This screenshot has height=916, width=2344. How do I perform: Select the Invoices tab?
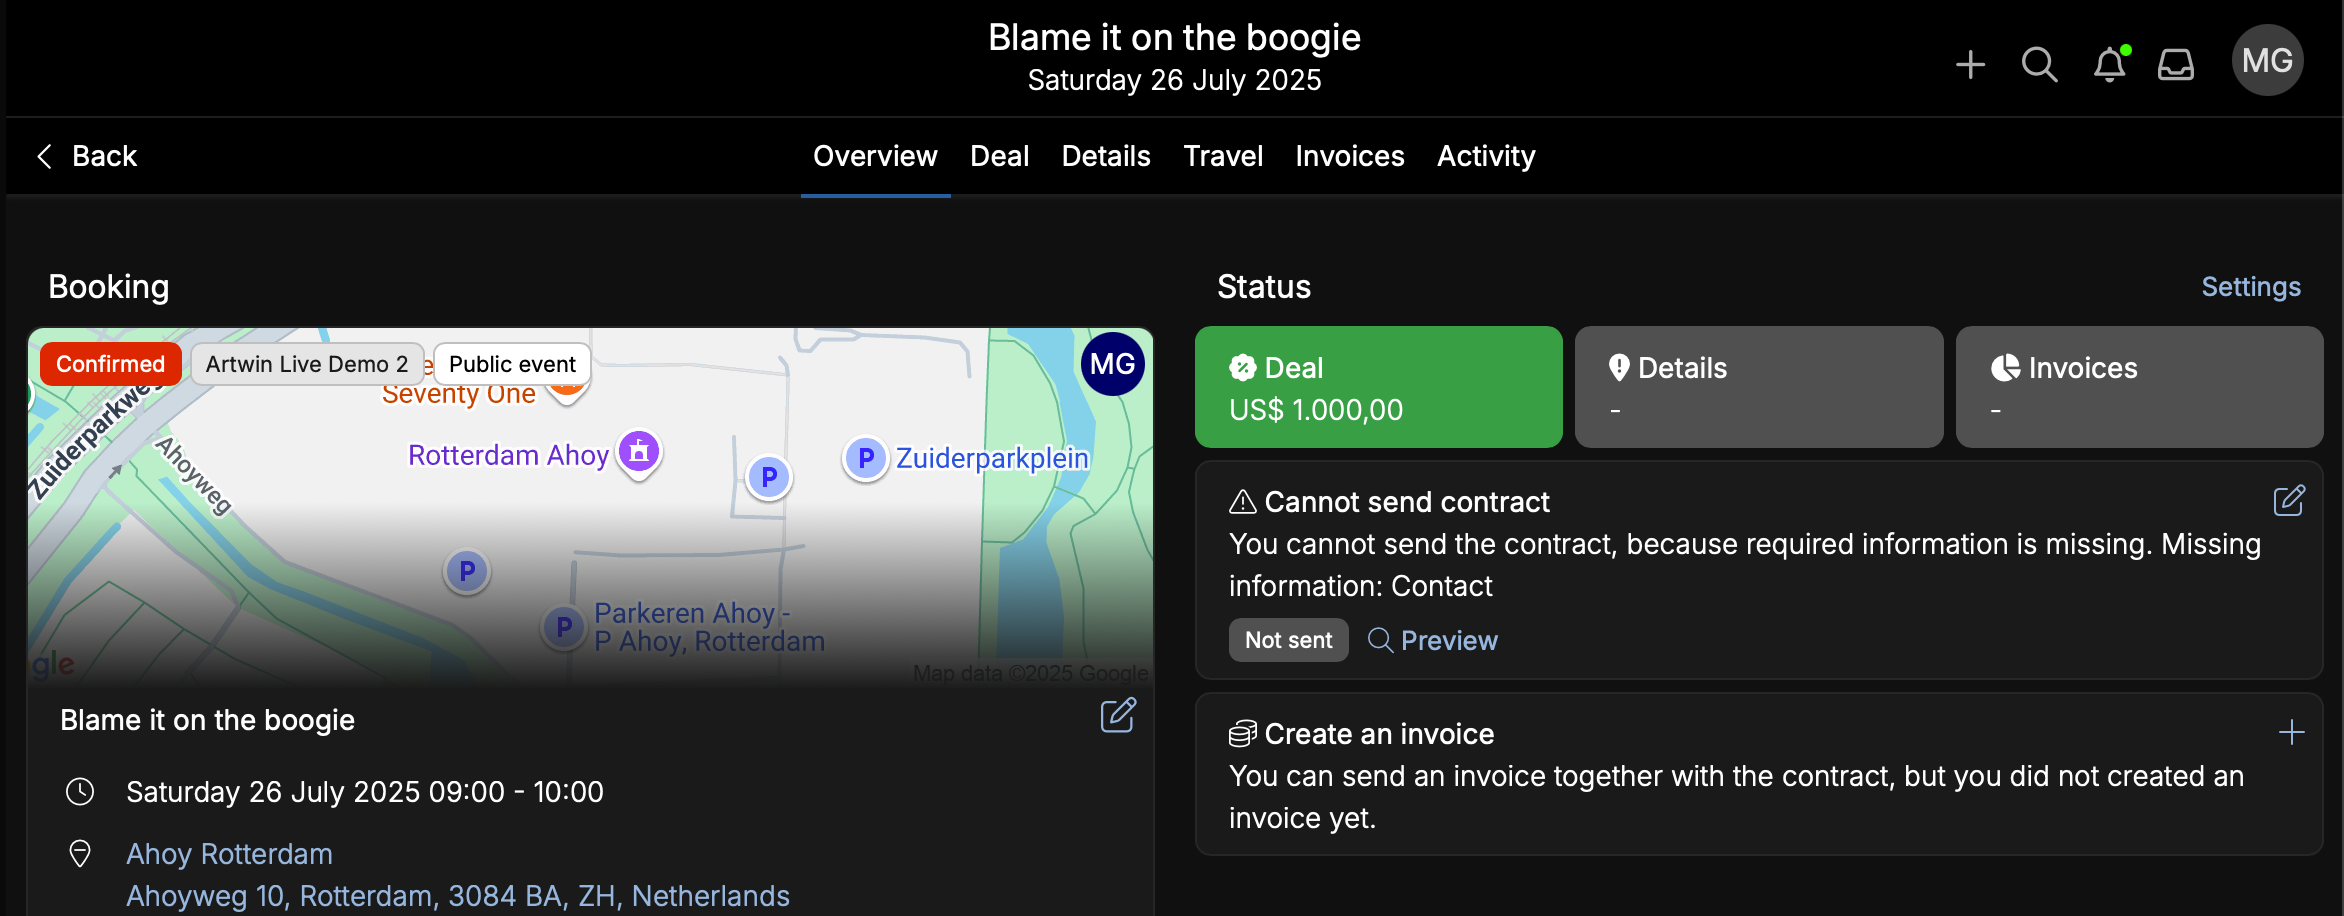click(x=1350, y=156)
